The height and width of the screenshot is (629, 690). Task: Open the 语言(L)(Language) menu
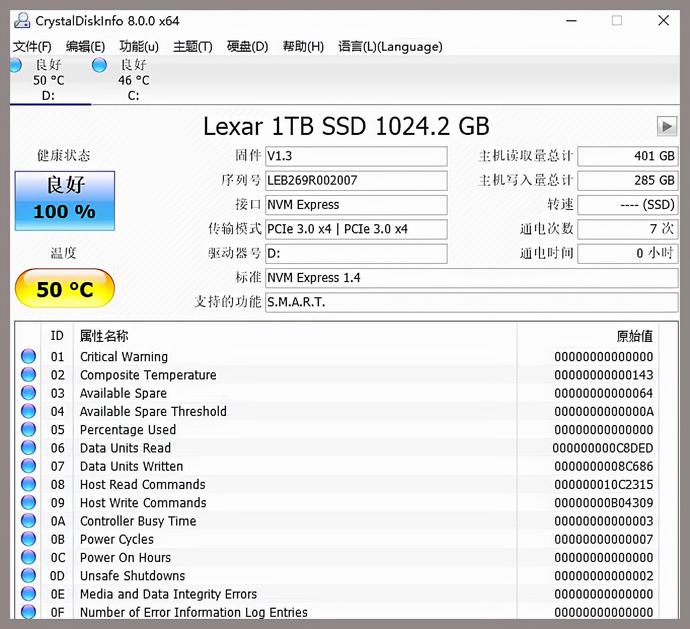click(x=390, y=47)
